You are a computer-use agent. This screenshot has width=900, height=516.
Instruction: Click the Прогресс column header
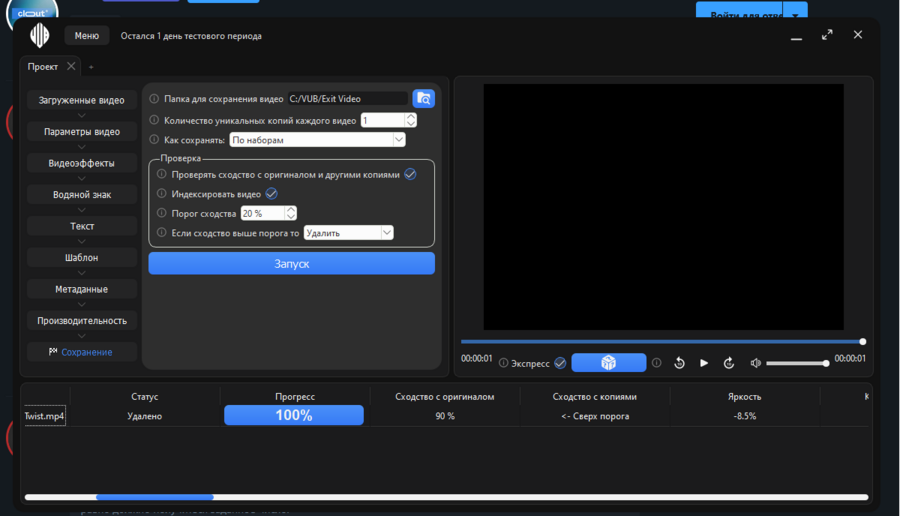(x=295, y=397)
